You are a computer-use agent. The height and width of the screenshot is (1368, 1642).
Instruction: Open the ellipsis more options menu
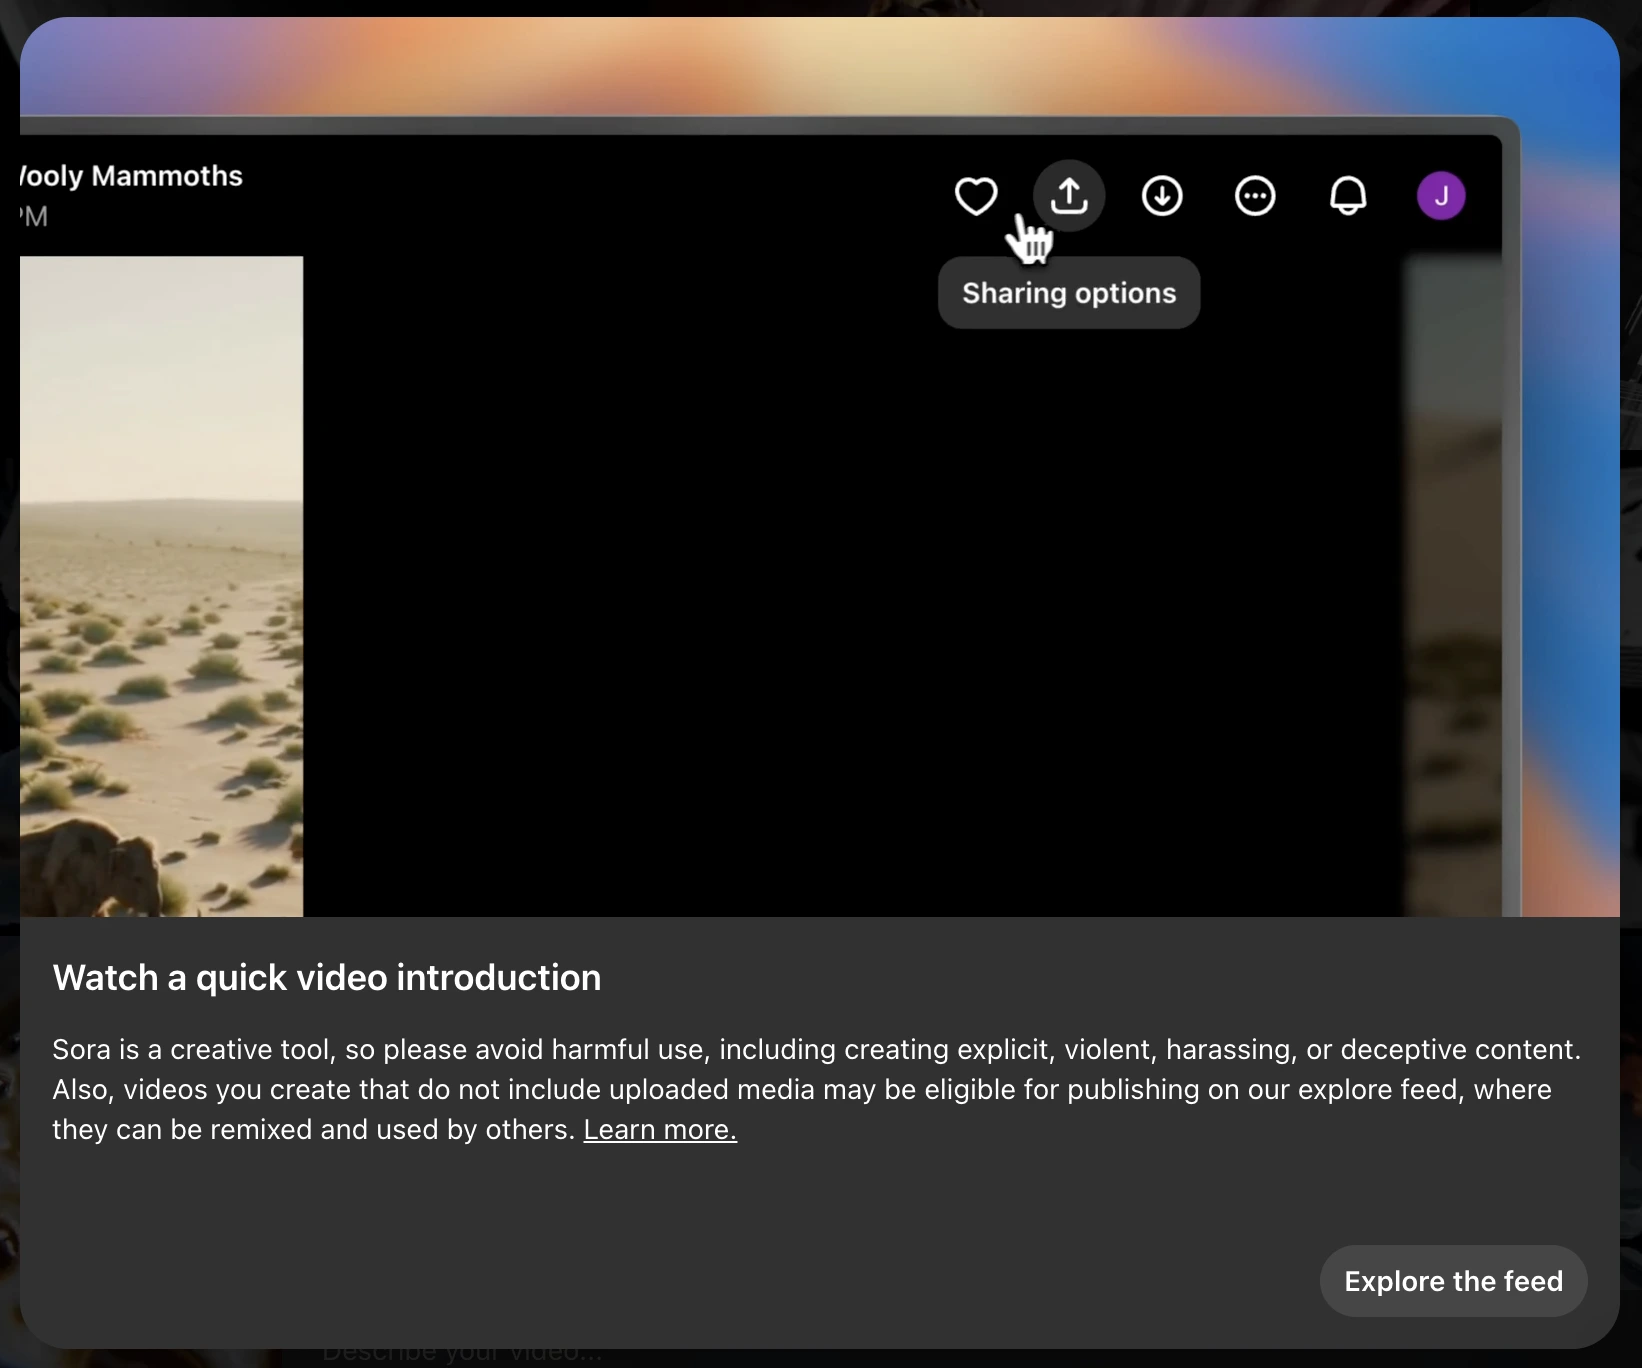point(1255,196)
